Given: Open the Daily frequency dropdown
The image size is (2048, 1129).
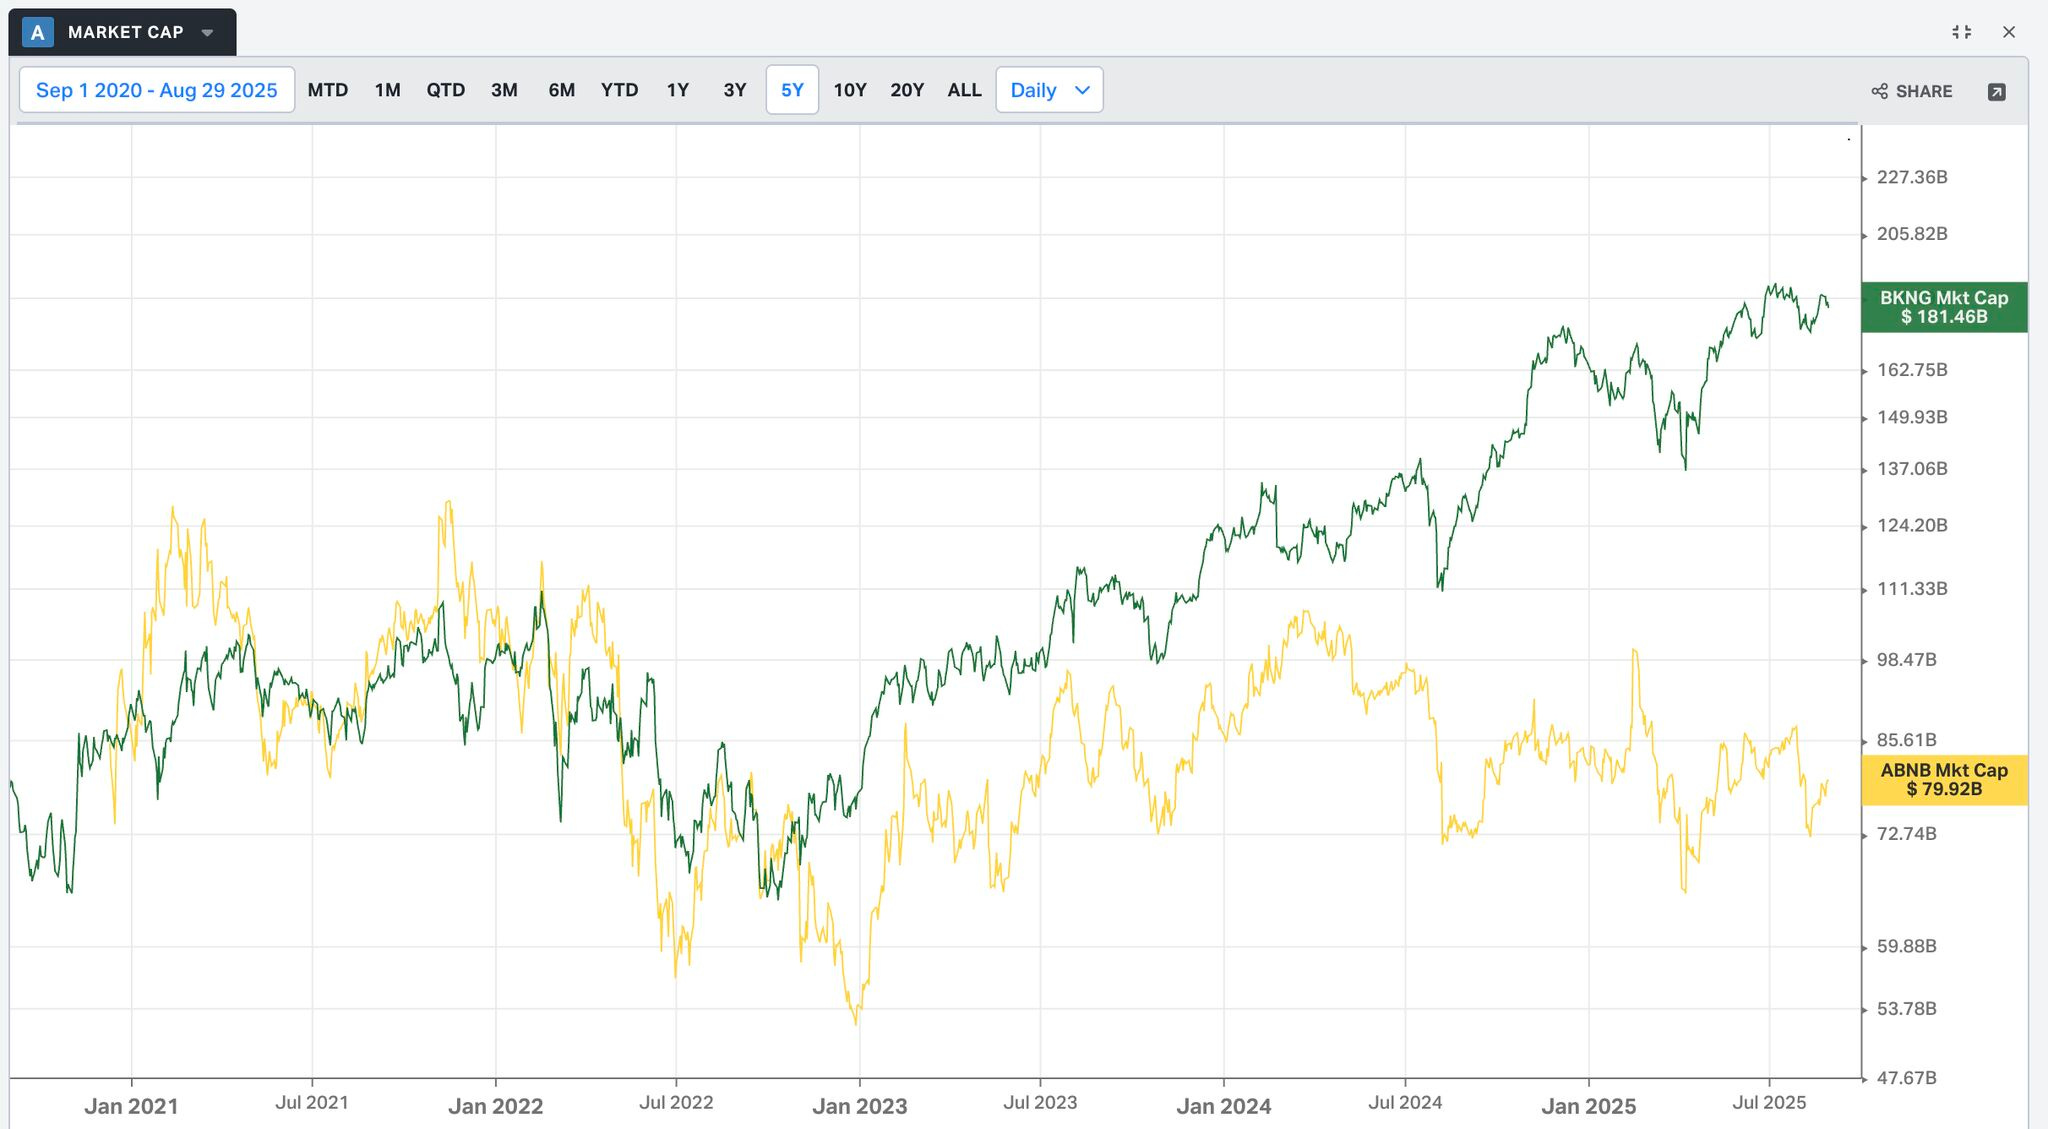Looking at the screenshot, I should point(1049,90).
